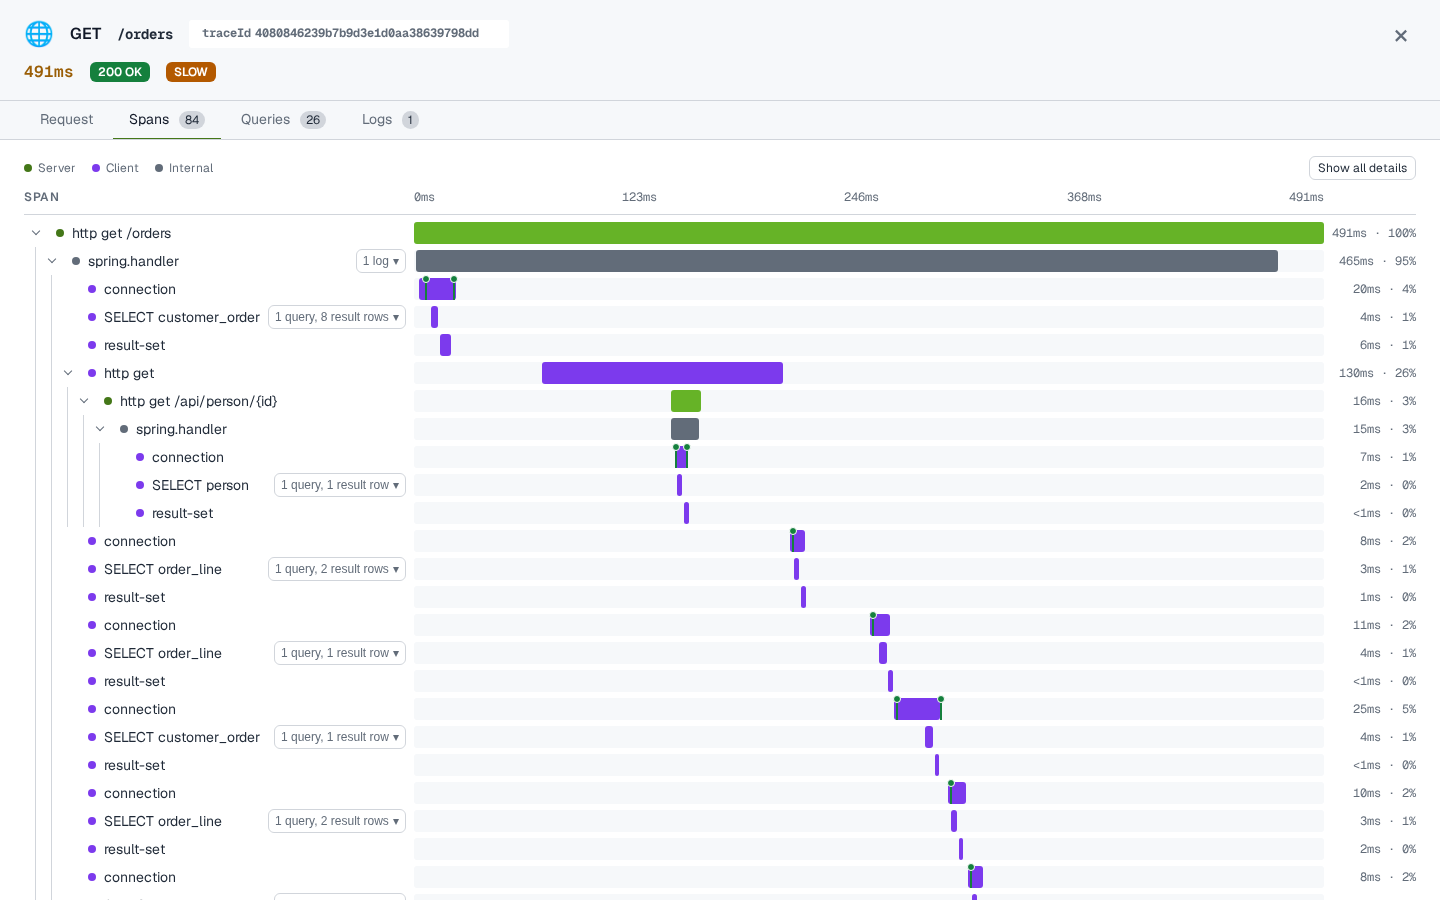Click the 465ms · 95% duration value

point(1377,261)
